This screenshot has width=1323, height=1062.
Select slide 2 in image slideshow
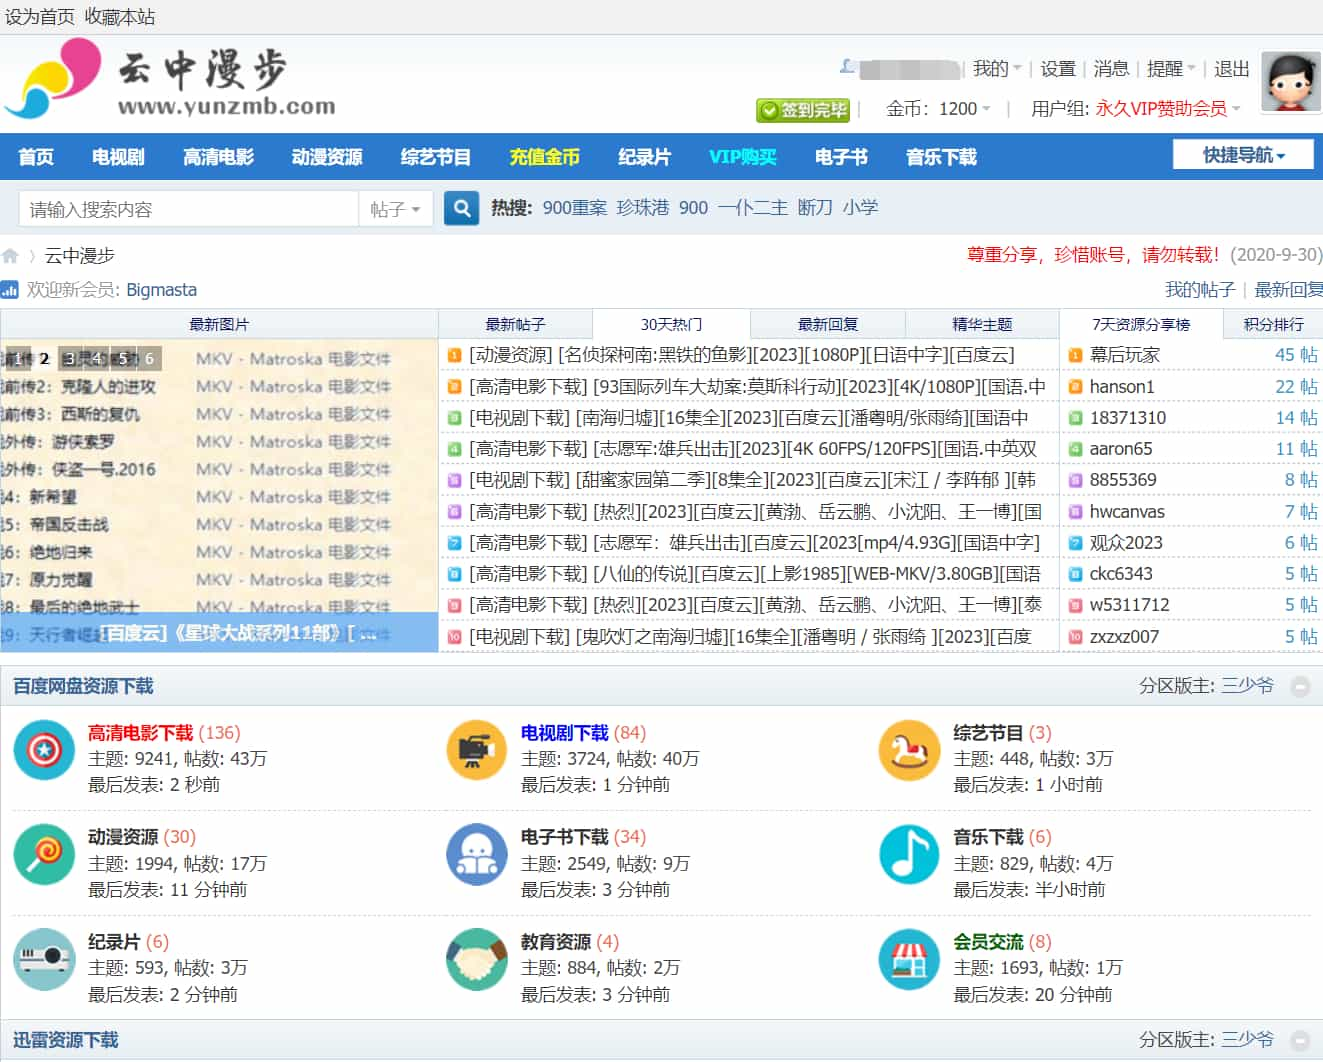pos(44,358)
